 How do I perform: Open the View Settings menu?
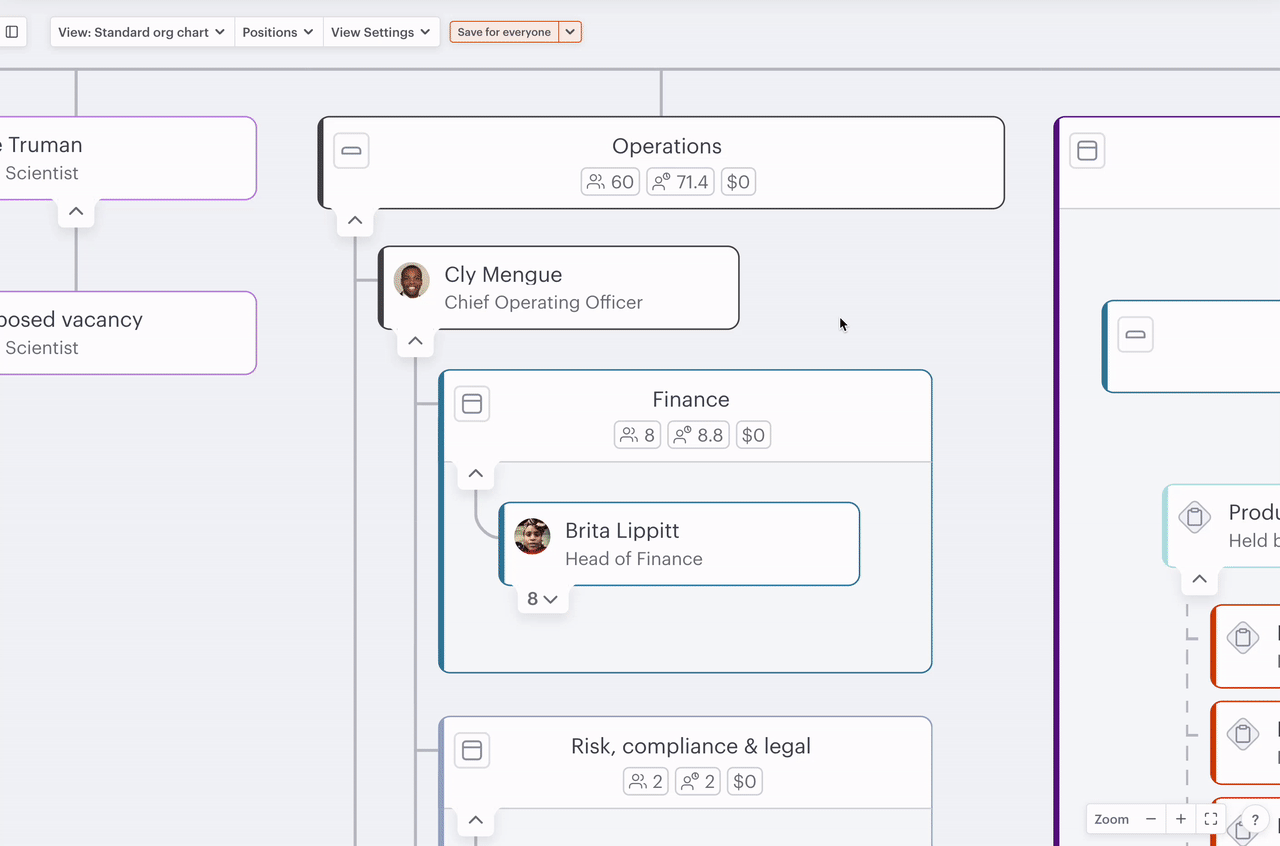380,32
